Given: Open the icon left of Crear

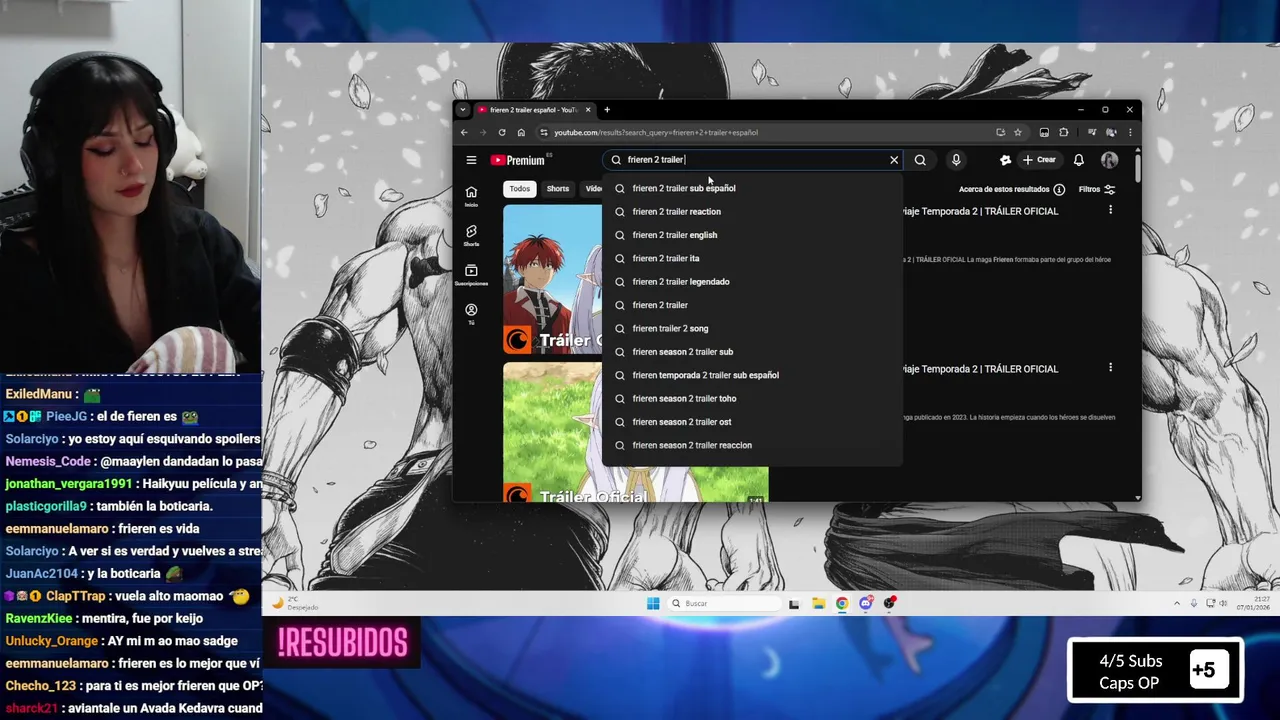Looking at the screenshot, I should tap(1006, 160).
